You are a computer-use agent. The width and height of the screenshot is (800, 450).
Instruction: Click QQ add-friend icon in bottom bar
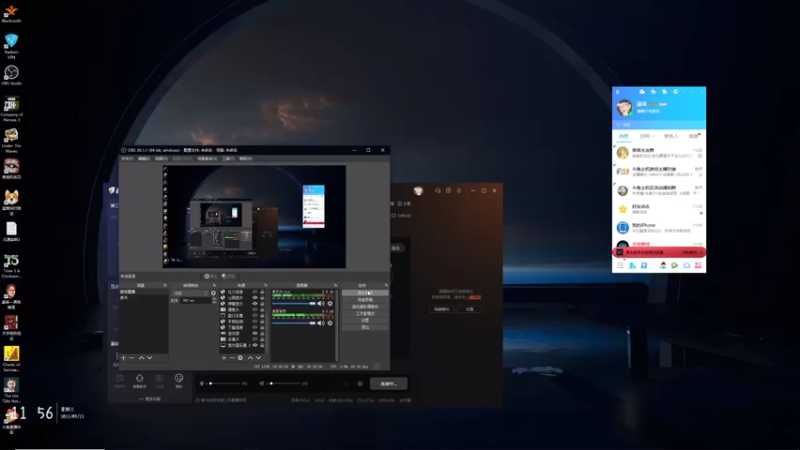coord(632,265)
